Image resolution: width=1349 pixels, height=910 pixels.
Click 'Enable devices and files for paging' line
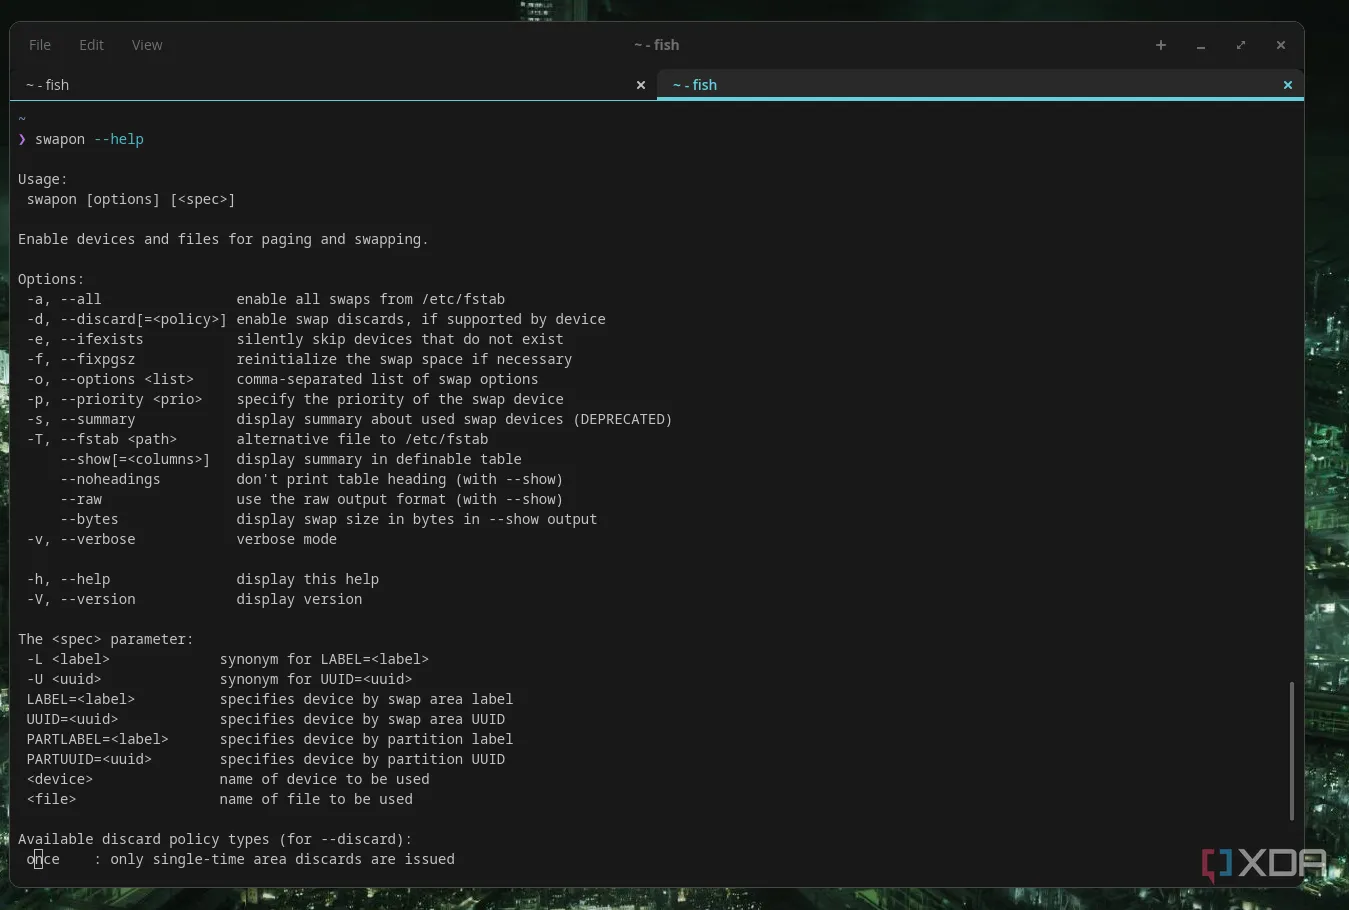[x=223, y=239]
